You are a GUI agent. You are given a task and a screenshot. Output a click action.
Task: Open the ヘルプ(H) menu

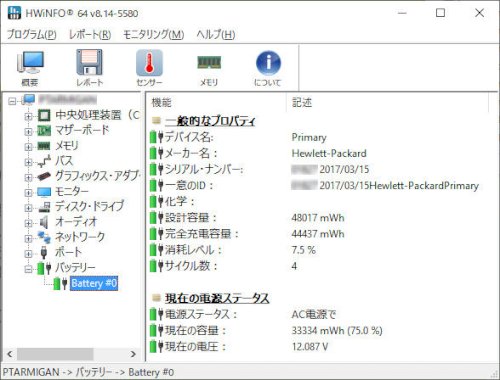tap(216, 34)
